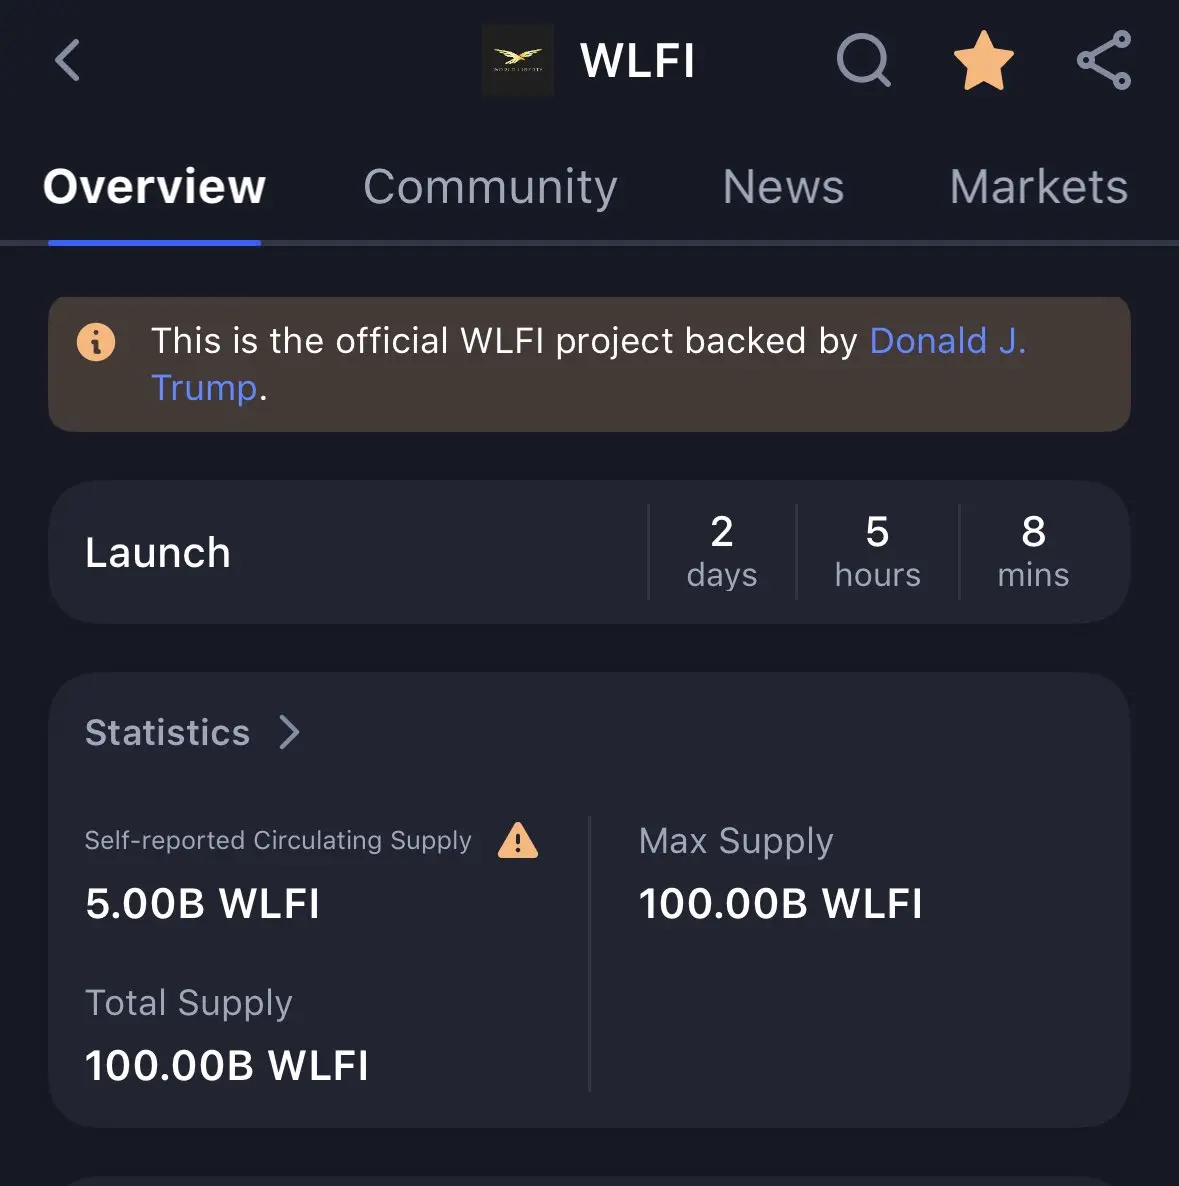The width and height of the screenshot is (1179, 1186).
Task: Toggle the favorite star icon
Action: tap(983, 61)
